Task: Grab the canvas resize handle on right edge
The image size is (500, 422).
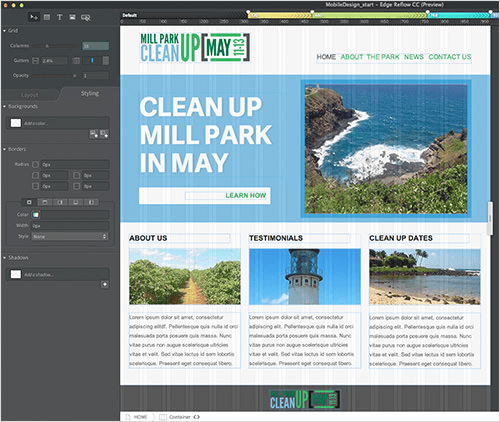Action: point(490,218)
